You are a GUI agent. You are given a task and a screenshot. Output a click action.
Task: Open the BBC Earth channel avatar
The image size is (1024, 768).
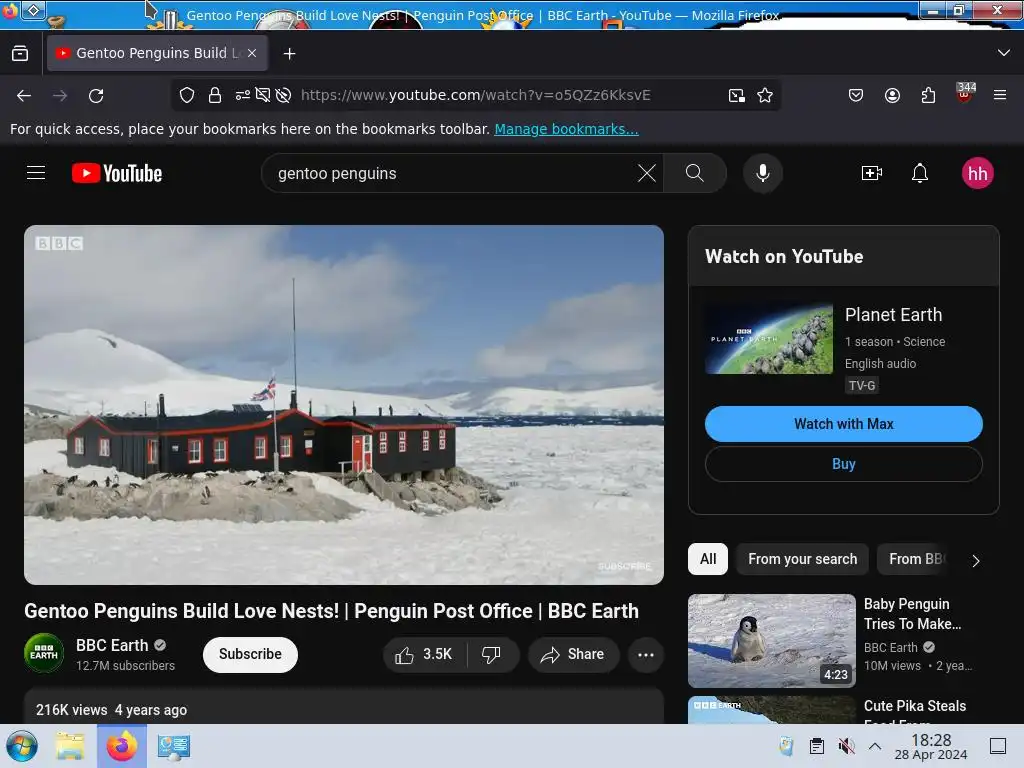(x=44, y=653)
